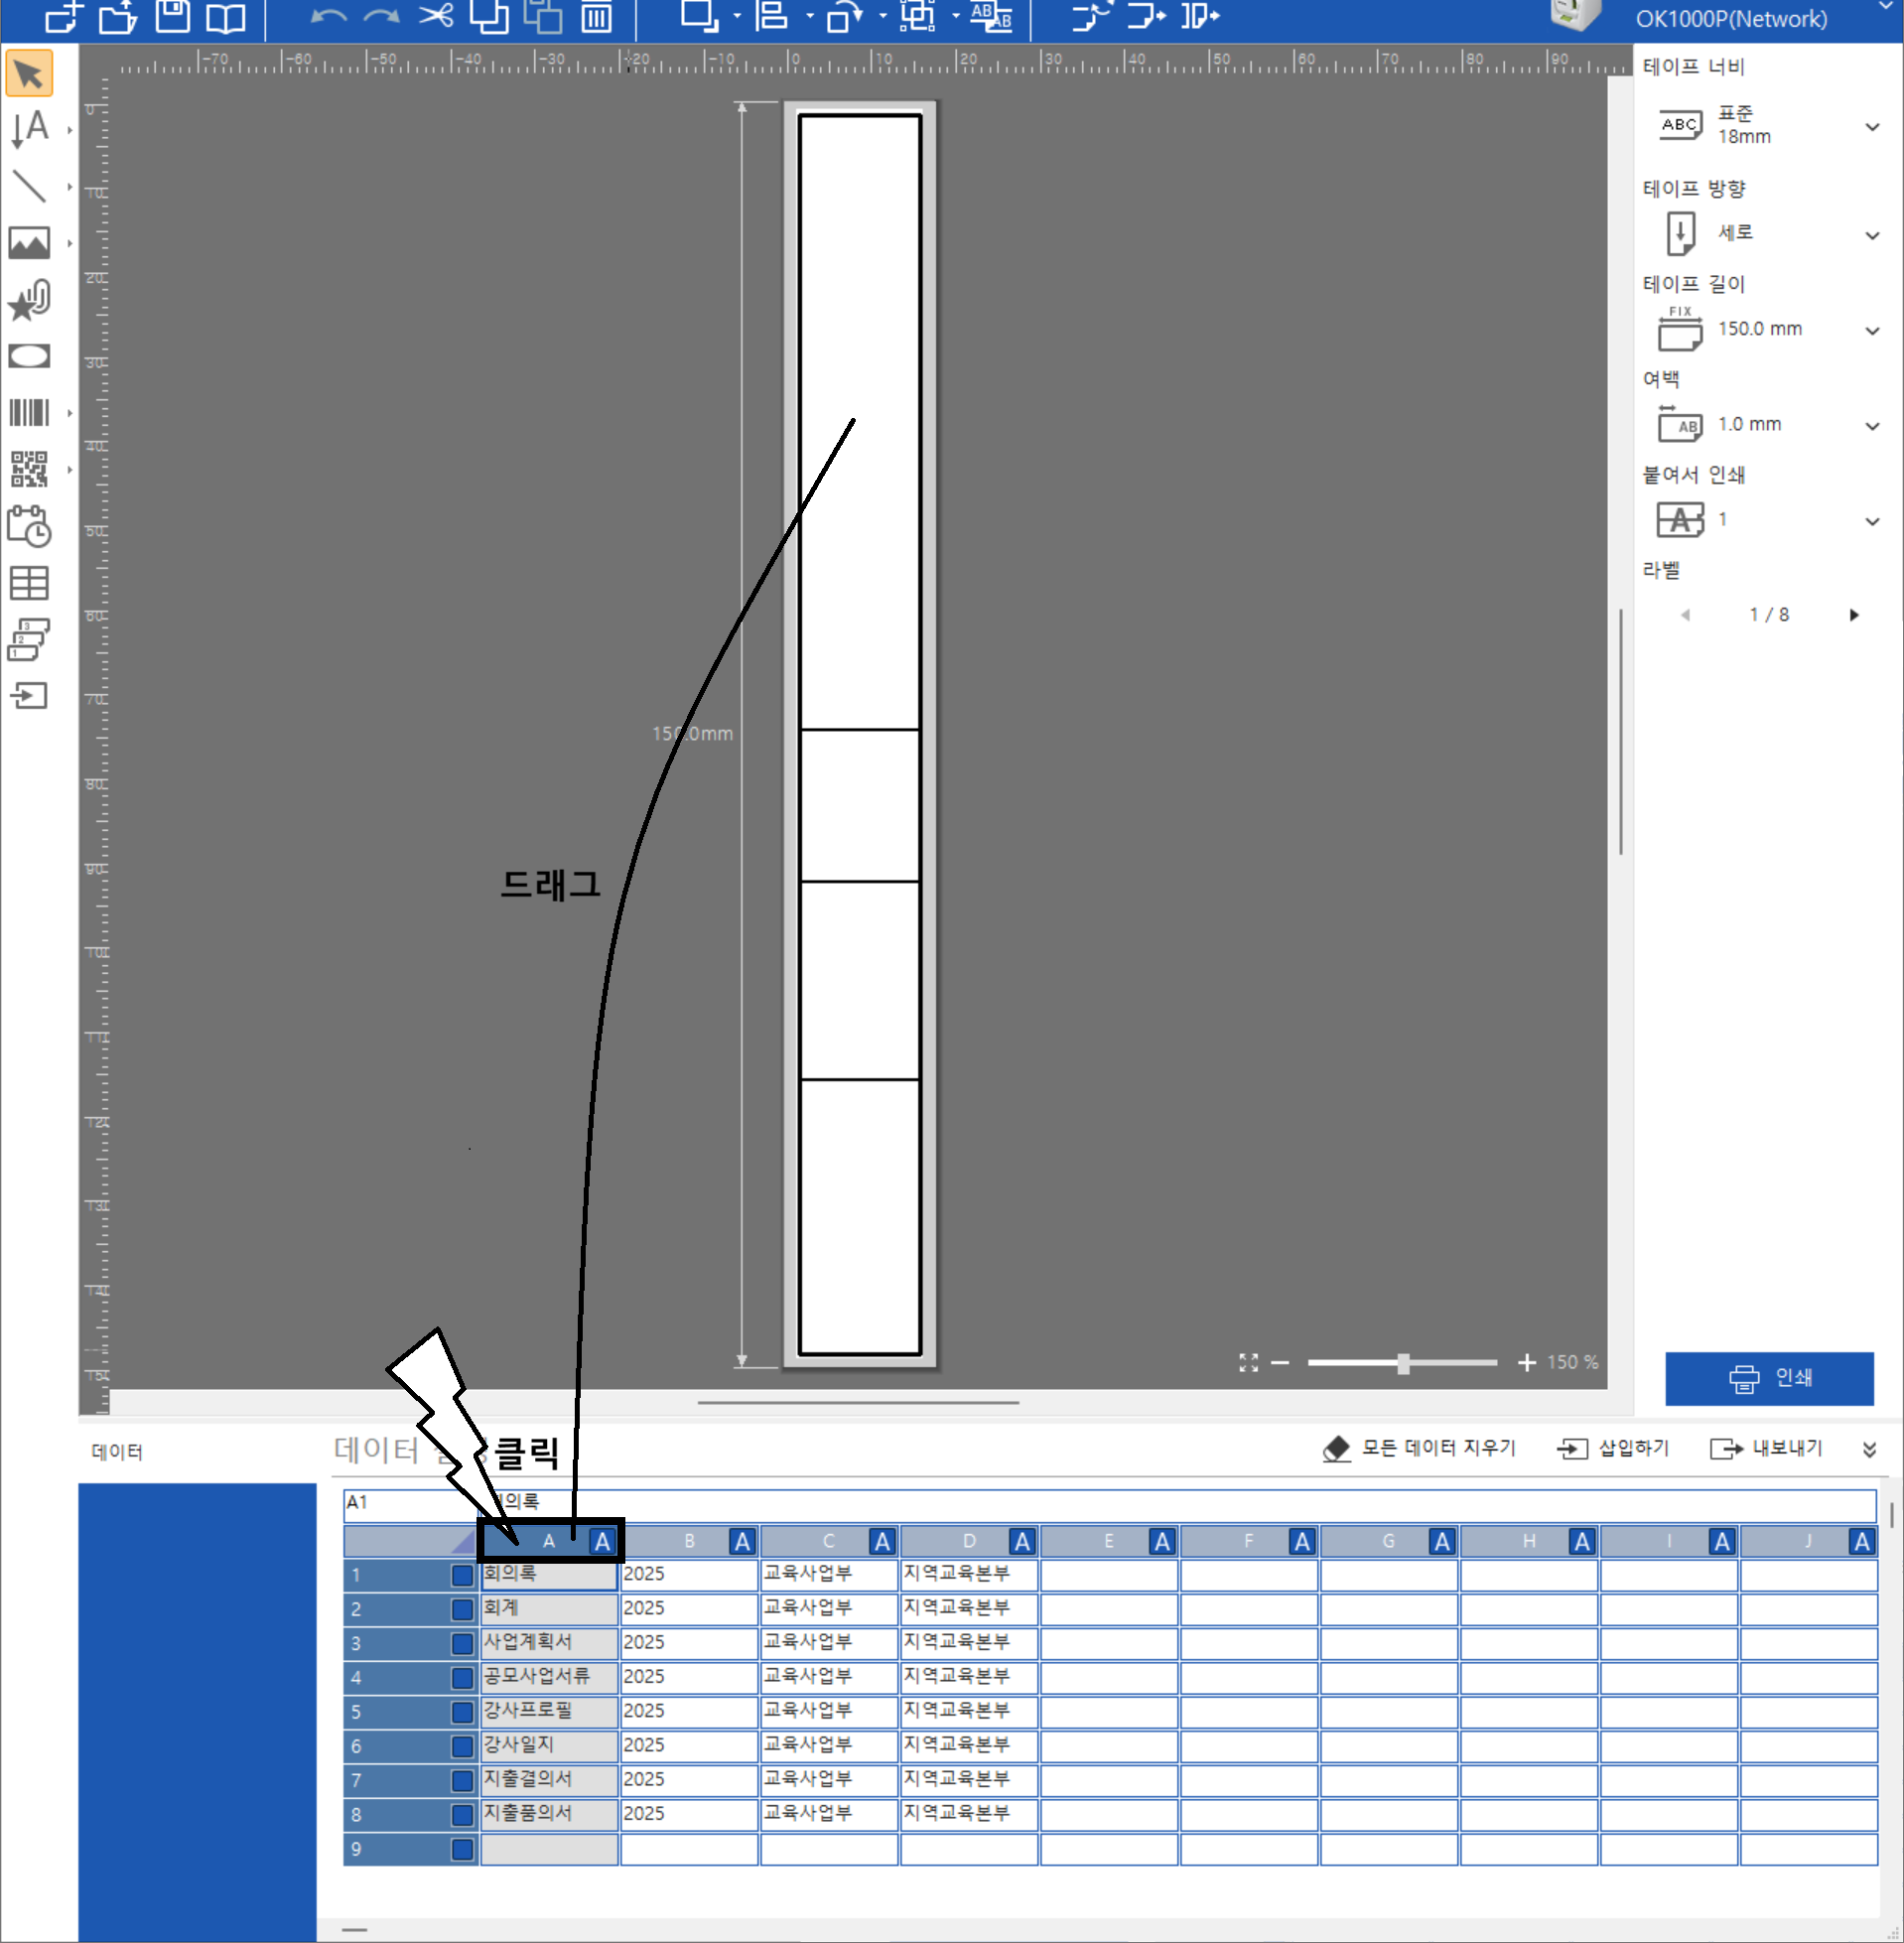
Task: Insert a date and time object
Action: click(29, 526)
